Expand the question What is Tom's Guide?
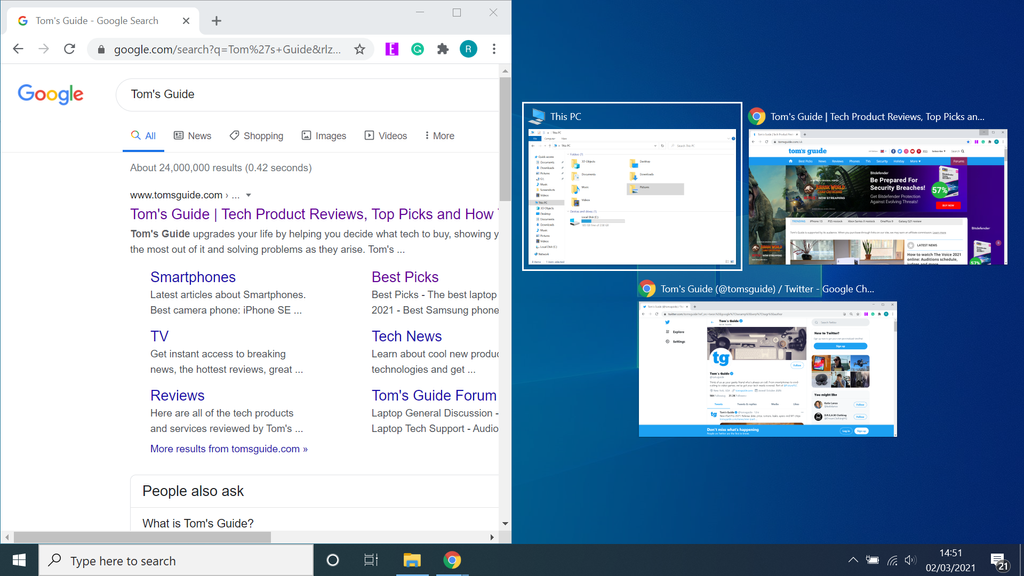1024x576 pixels. (198, 522)
